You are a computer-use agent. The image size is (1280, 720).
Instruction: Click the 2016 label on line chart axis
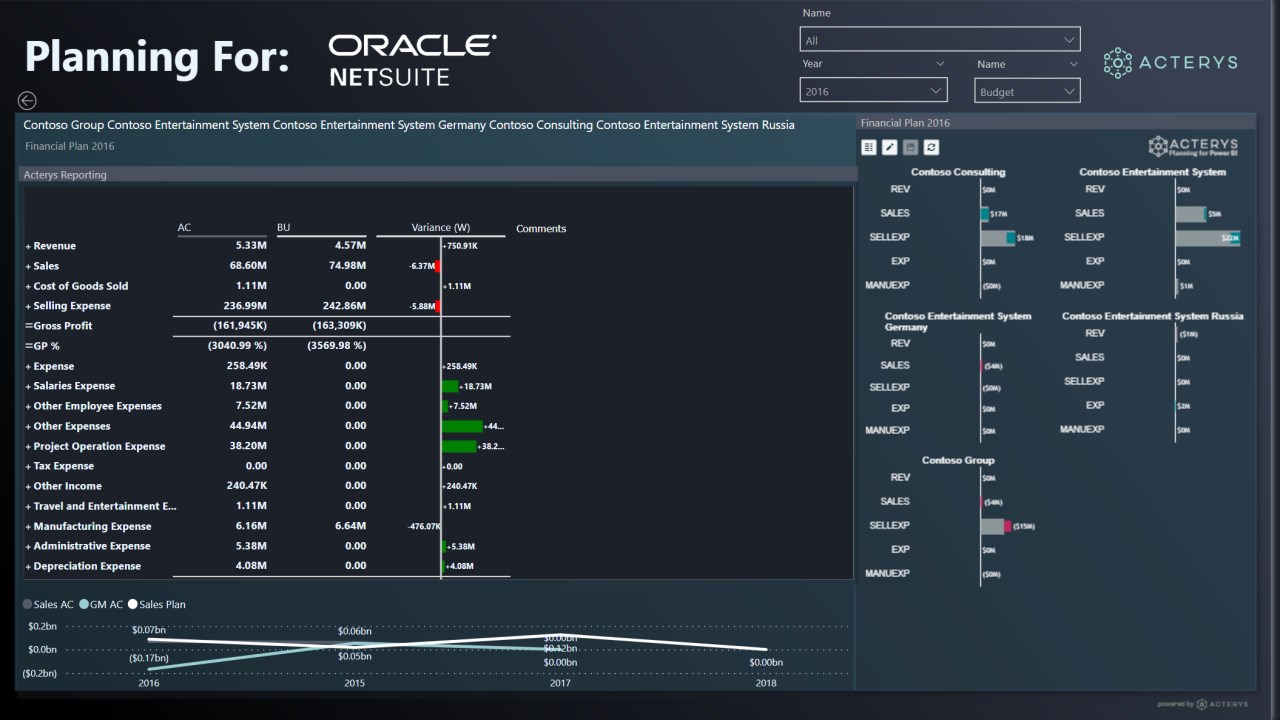[x=149, y=683]
